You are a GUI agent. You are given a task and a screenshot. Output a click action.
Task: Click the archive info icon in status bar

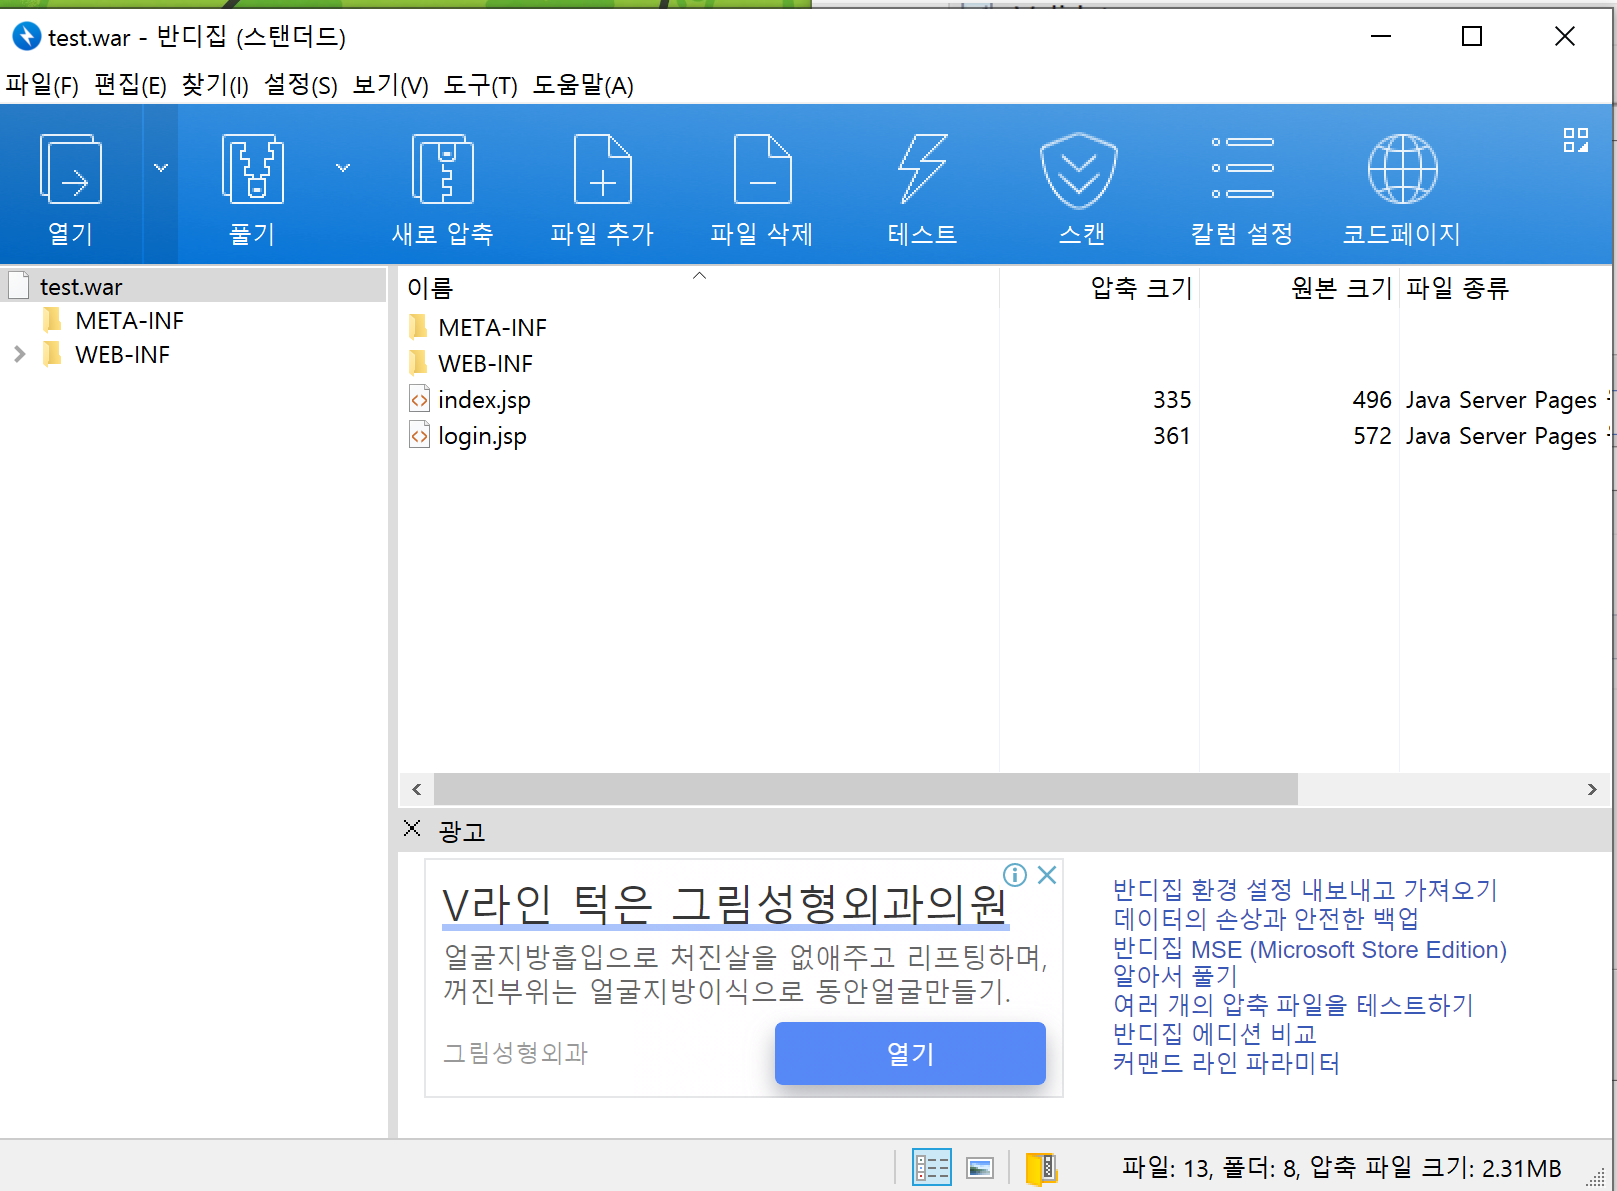(x=1041, y=1168)
